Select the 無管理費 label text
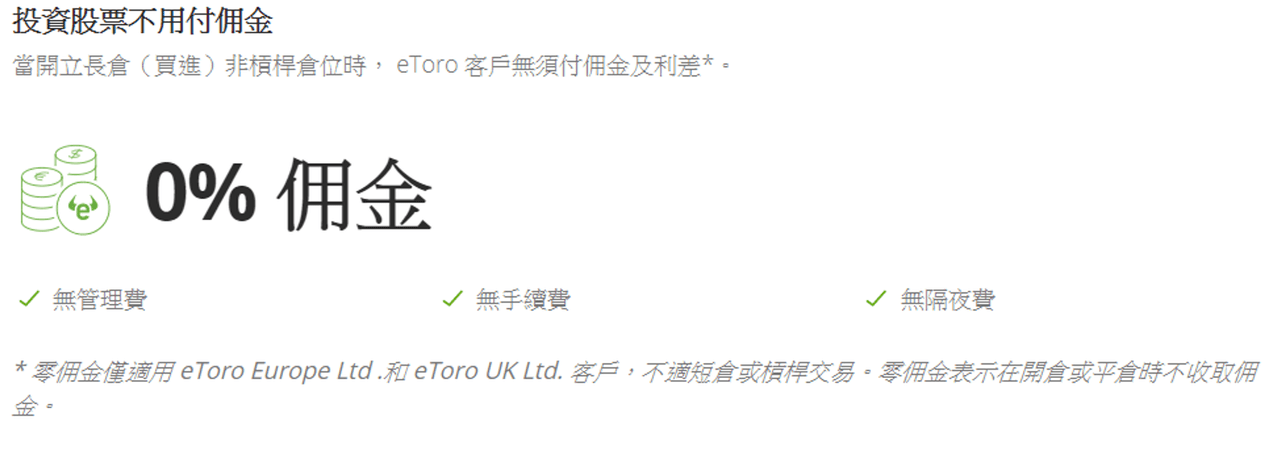The width and height of the screenshot is (1279, 451). (x=99, y=299)
